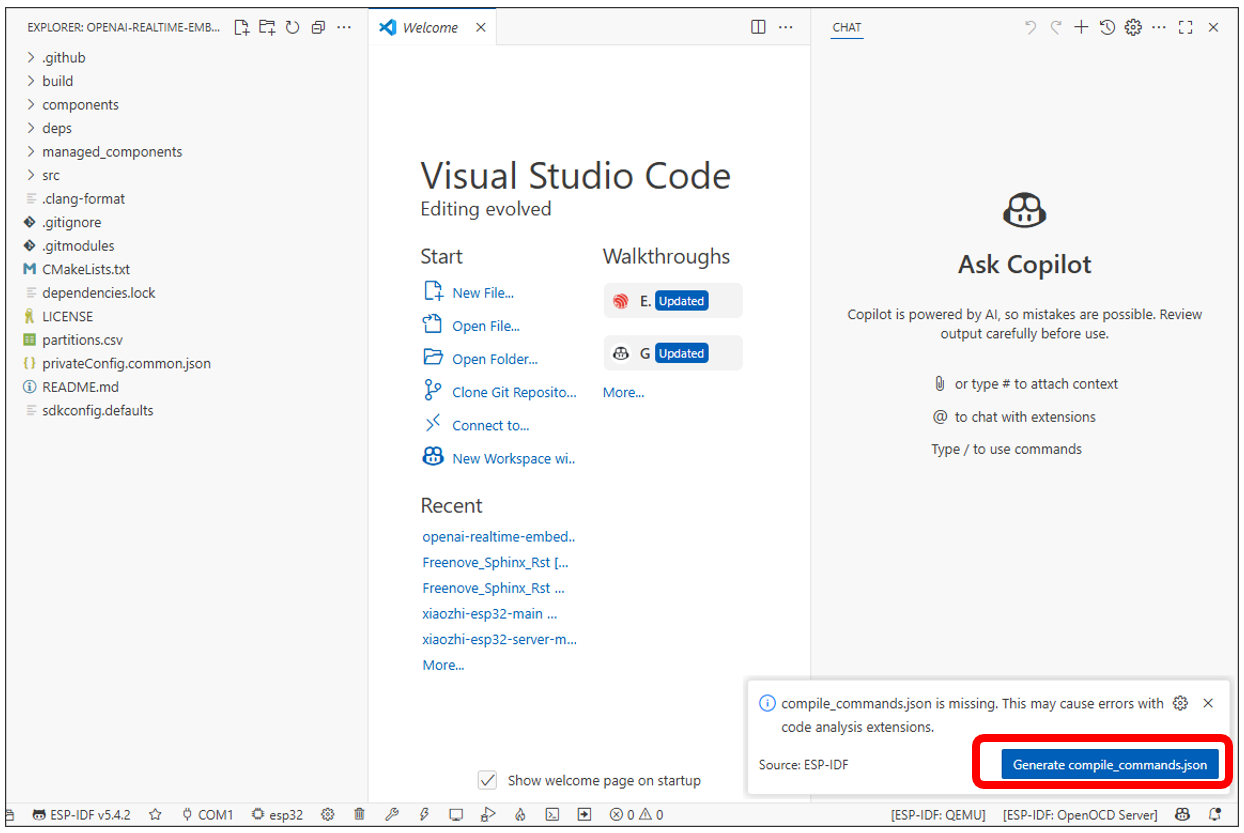Flash device with lightning bolt icon
This screenshot has height=833, width=1244.
(424, 815)
